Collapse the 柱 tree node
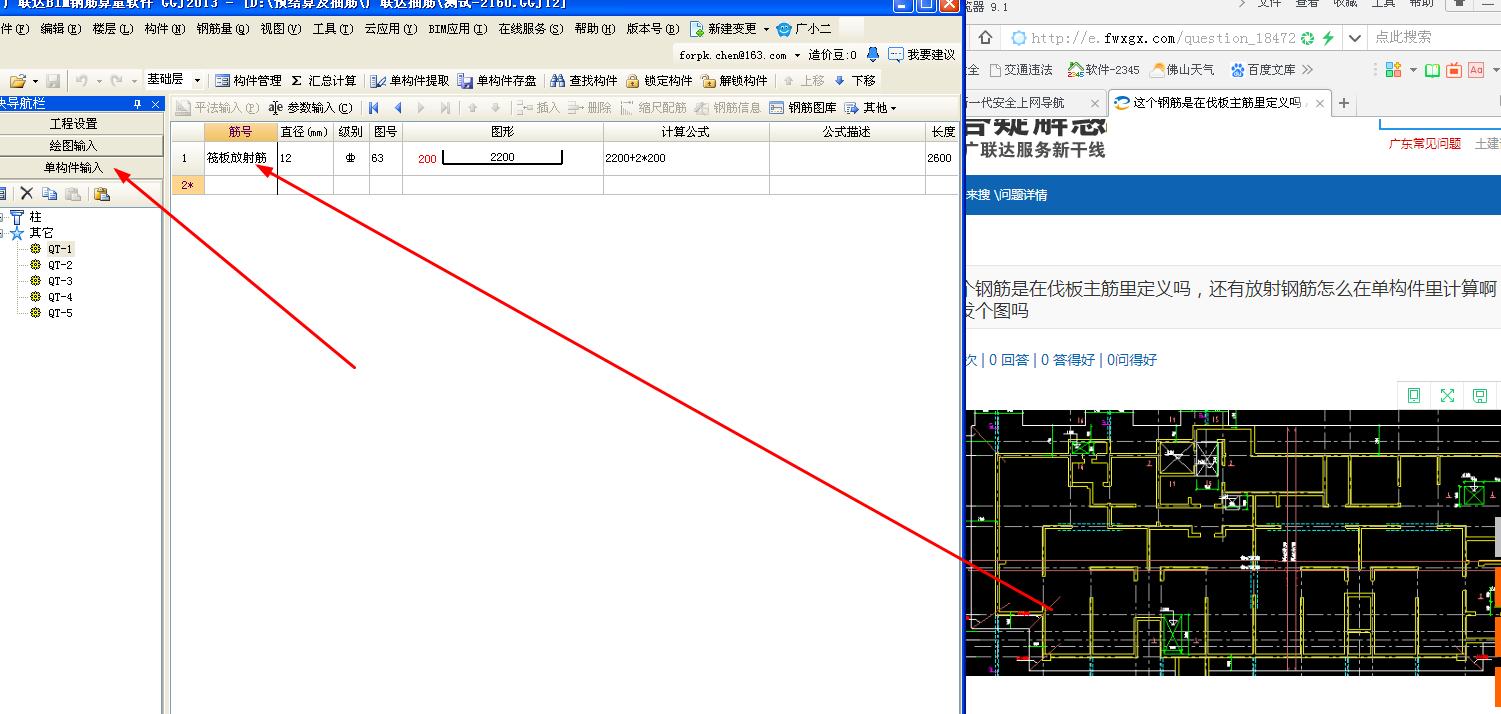This screenshot has width=1501, height=714. (3, 217)
